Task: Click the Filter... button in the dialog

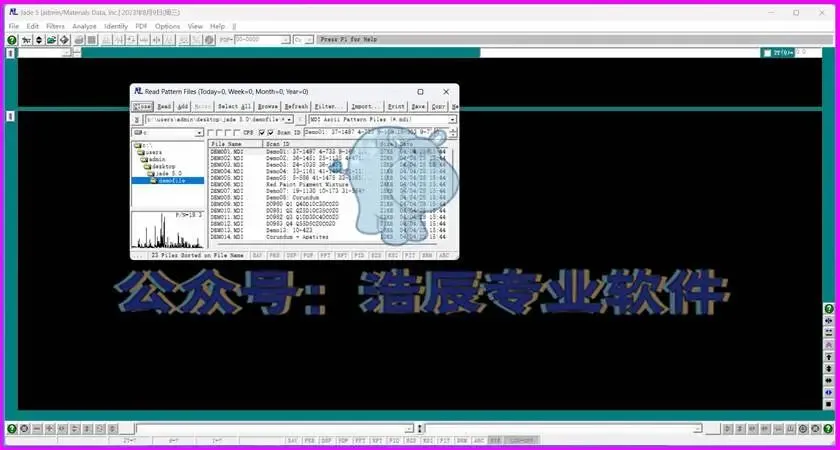Action: [329, 107]
